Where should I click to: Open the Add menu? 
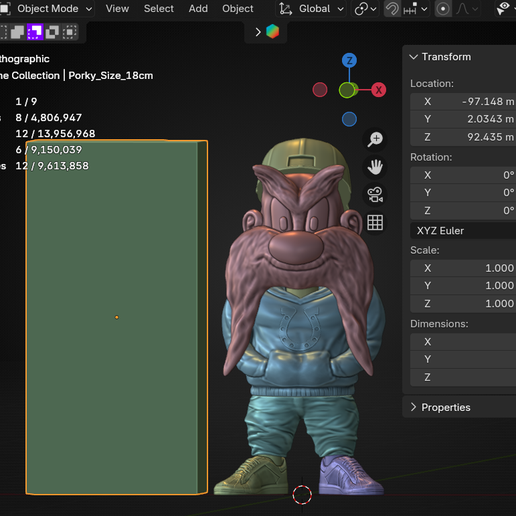pyautogui.click(x=198, y=9)
